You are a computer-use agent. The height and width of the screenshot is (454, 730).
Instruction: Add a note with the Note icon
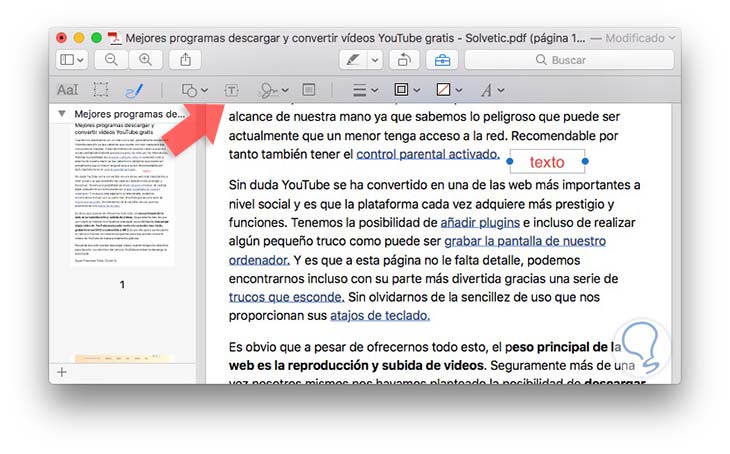click(309, 89)
